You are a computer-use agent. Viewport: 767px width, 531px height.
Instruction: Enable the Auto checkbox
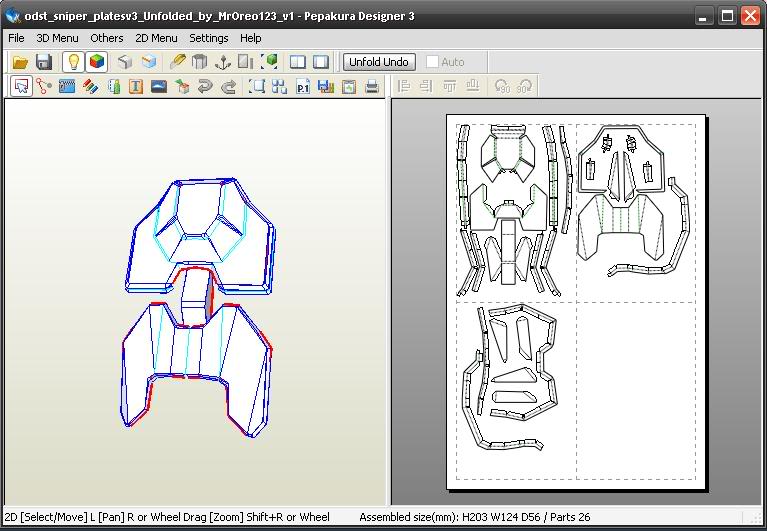coord(432,62)
